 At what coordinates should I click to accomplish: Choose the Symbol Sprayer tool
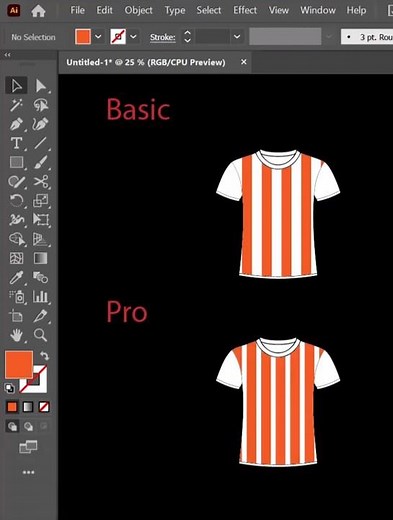[x=17, y=297]
